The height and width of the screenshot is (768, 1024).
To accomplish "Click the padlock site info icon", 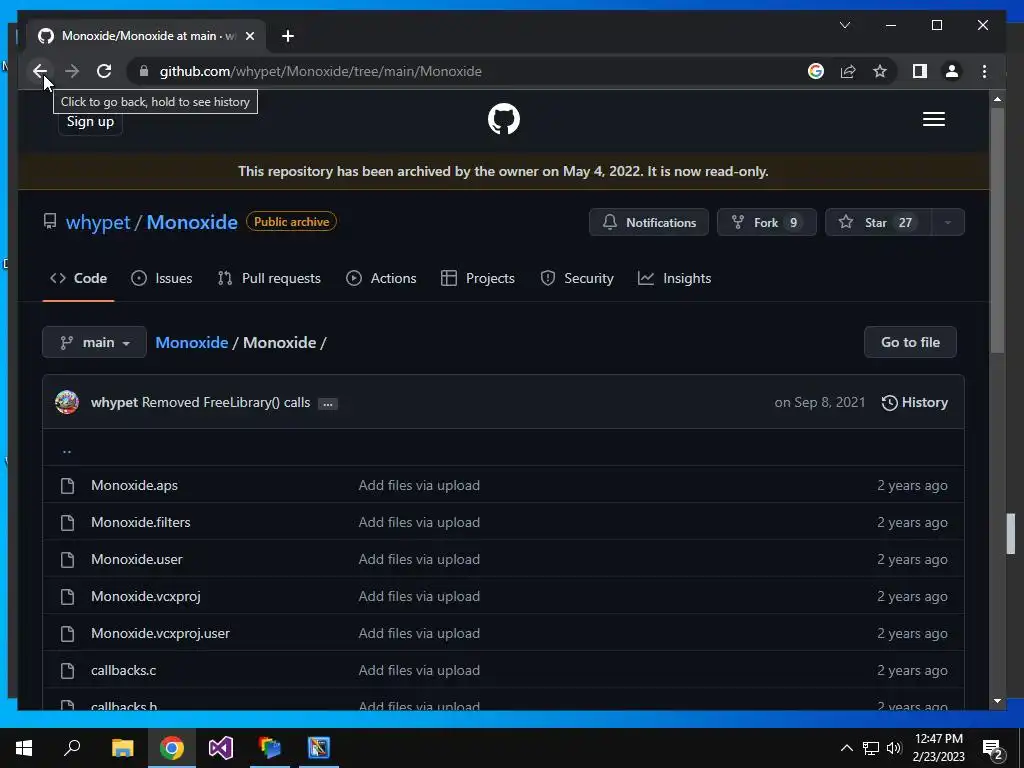I will click(x=144, y=71).
